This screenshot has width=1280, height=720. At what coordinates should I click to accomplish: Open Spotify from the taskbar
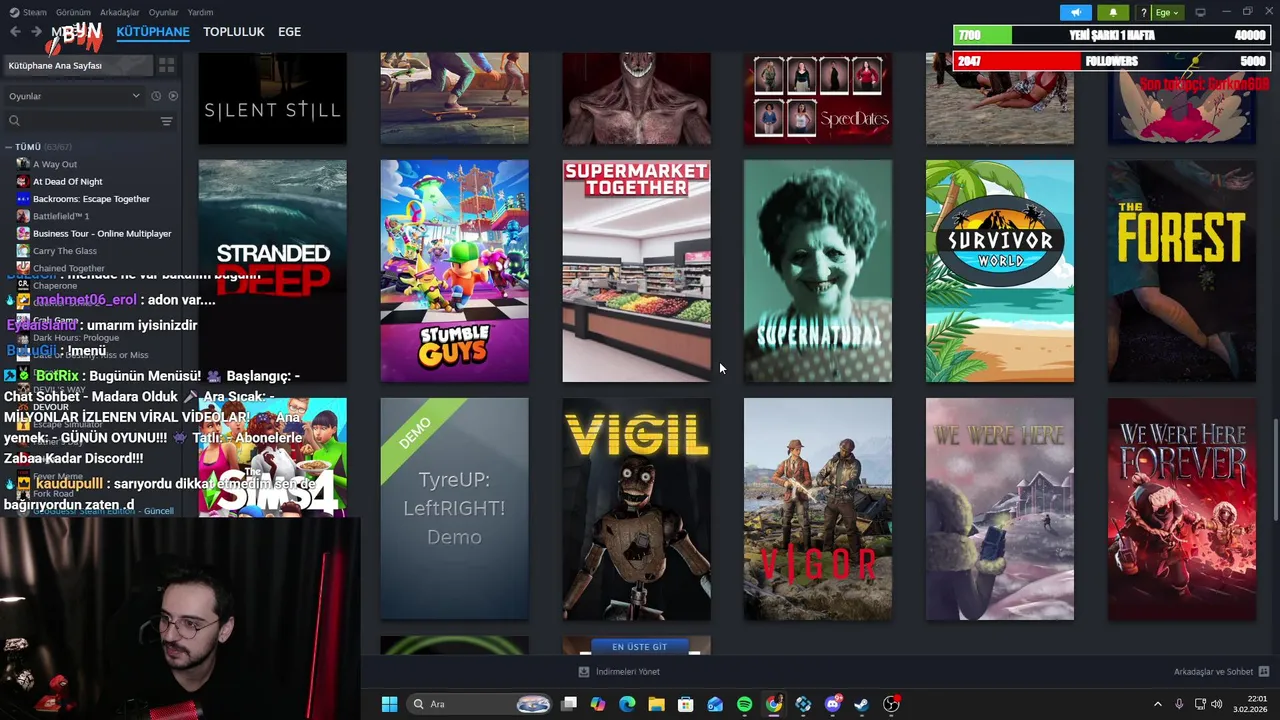(x=744, y=704)
